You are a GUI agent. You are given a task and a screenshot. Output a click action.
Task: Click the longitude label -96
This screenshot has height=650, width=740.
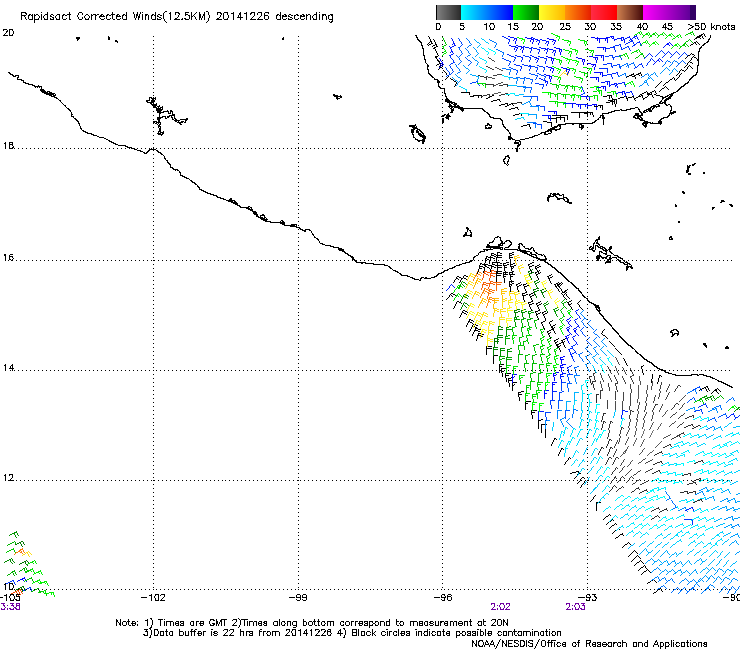point(443,598)
